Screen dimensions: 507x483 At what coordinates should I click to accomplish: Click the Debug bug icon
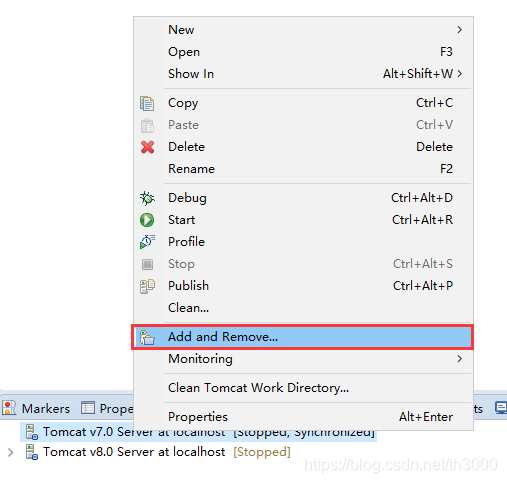pyautogui.click(x=147, y=198)
